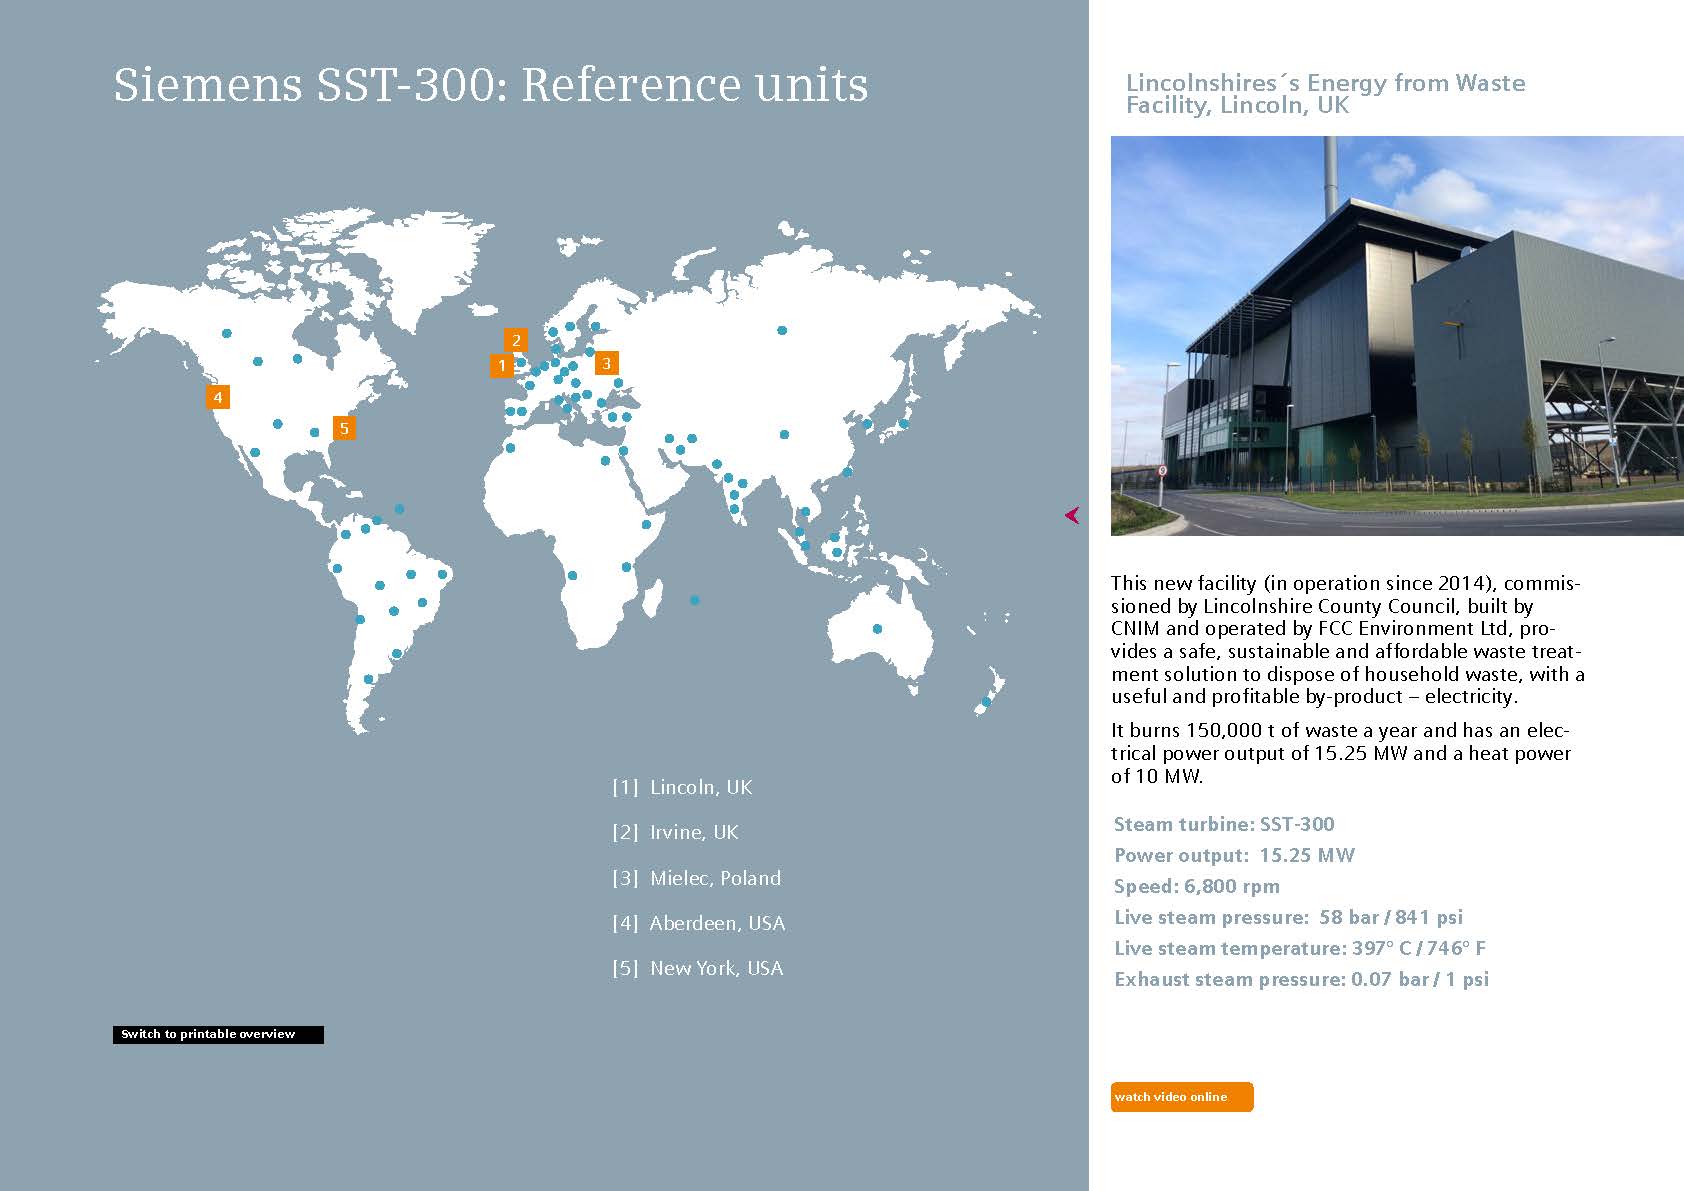Click the pink arrow beside the photo

click(1072, 515)
